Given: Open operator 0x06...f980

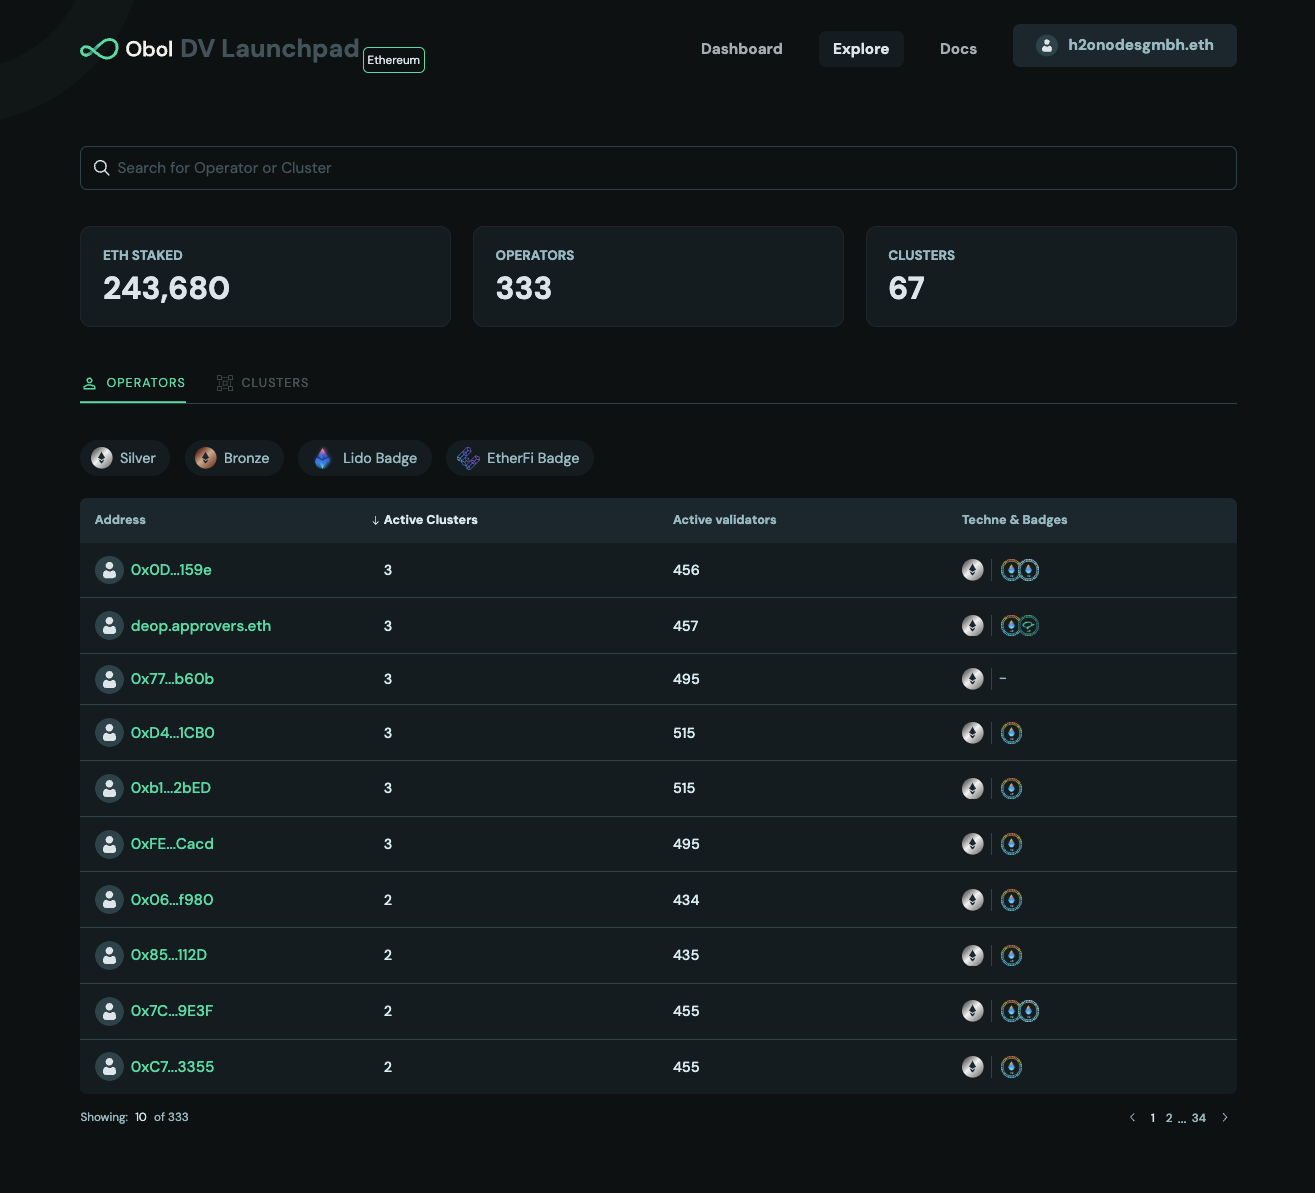Looking at the screenshot, I should [172, 900].
